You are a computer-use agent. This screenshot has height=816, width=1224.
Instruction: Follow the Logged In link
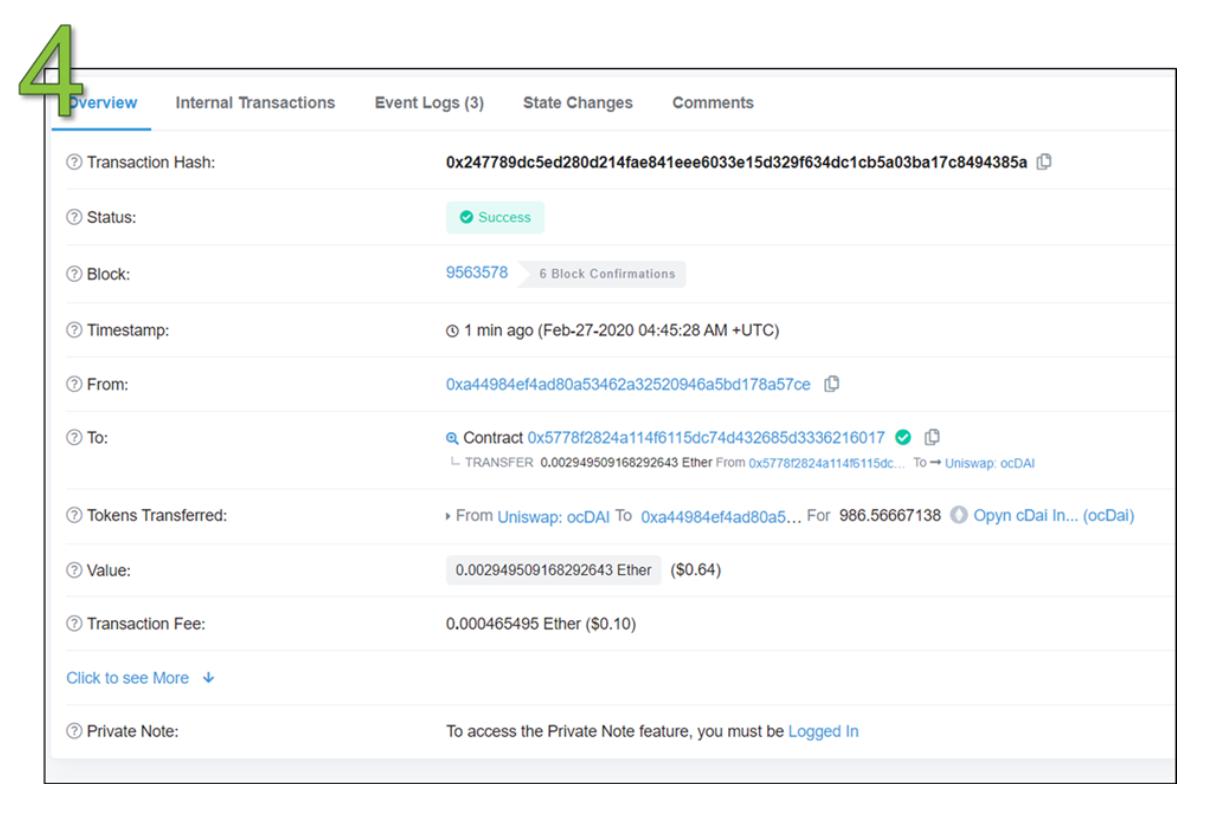[823, 732]
